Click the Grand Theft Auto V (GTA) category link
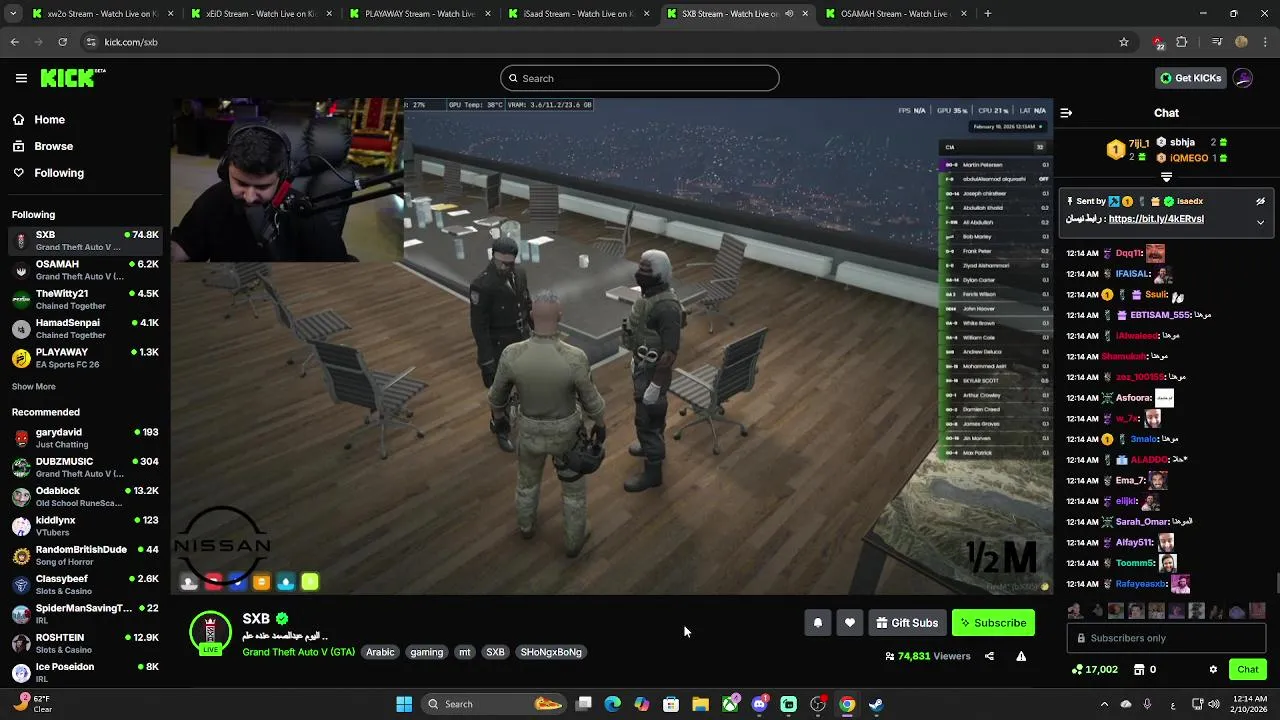This screenshot has height=720, width=1280. 298,652
